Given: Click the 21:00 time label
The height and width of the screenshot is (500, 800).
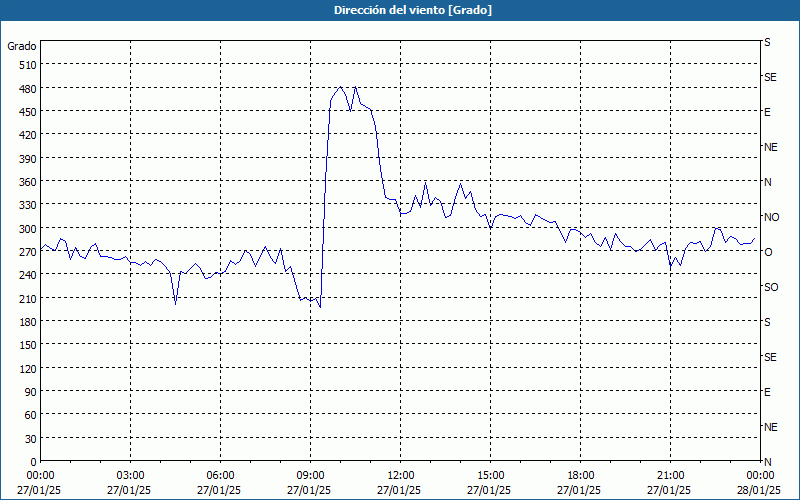Looking at the screenshot, I should 670,476.
